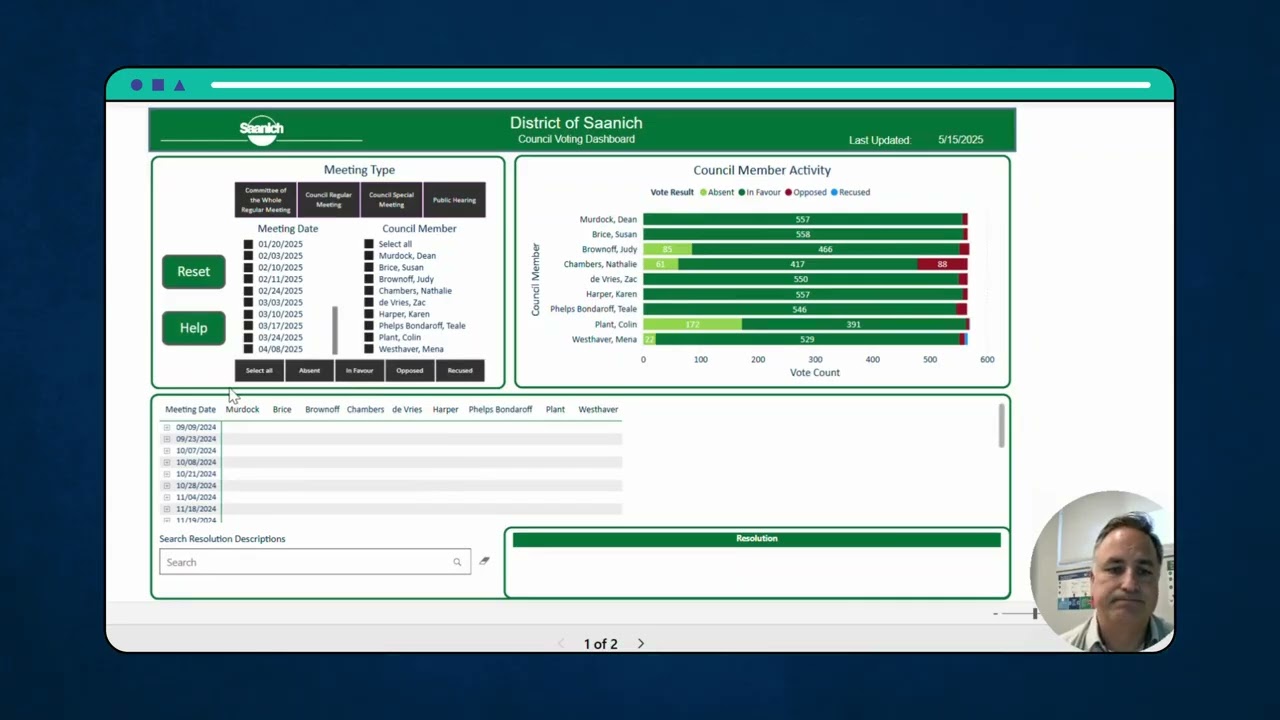Click the search magnifier icon
The height and width of the screenshot is (720, 1280).
pos(457,562)
